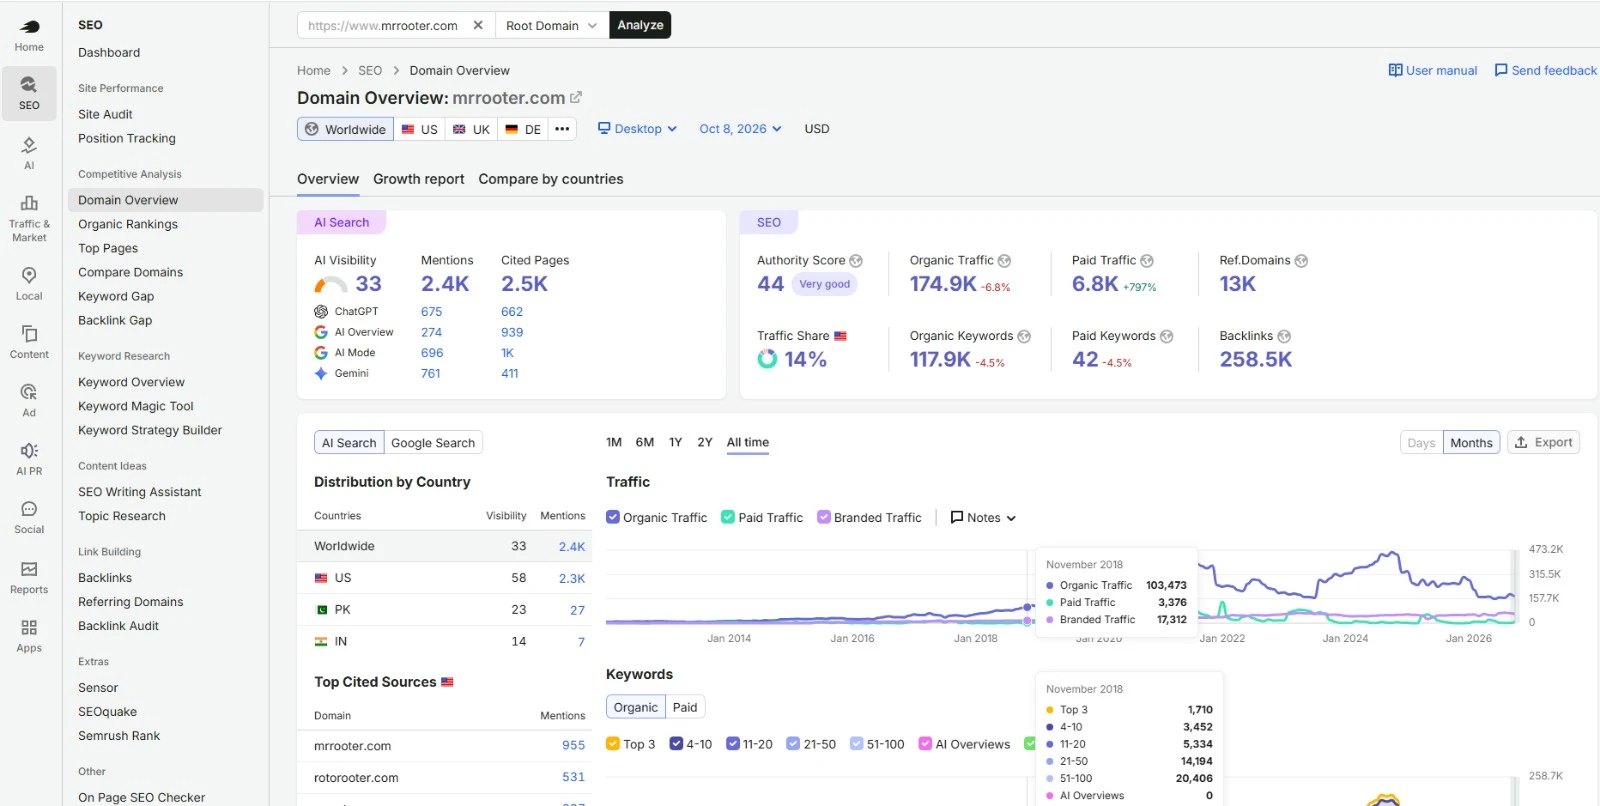Screen dimensions: 1600x806
Task: Open the Oct 8, 2026 date dropdown
Action: [x=740, y=129]
